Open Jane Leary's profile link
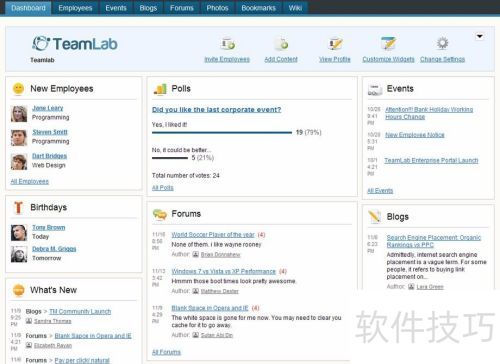This screenshot has width=500, height=364. pos(48,108)
